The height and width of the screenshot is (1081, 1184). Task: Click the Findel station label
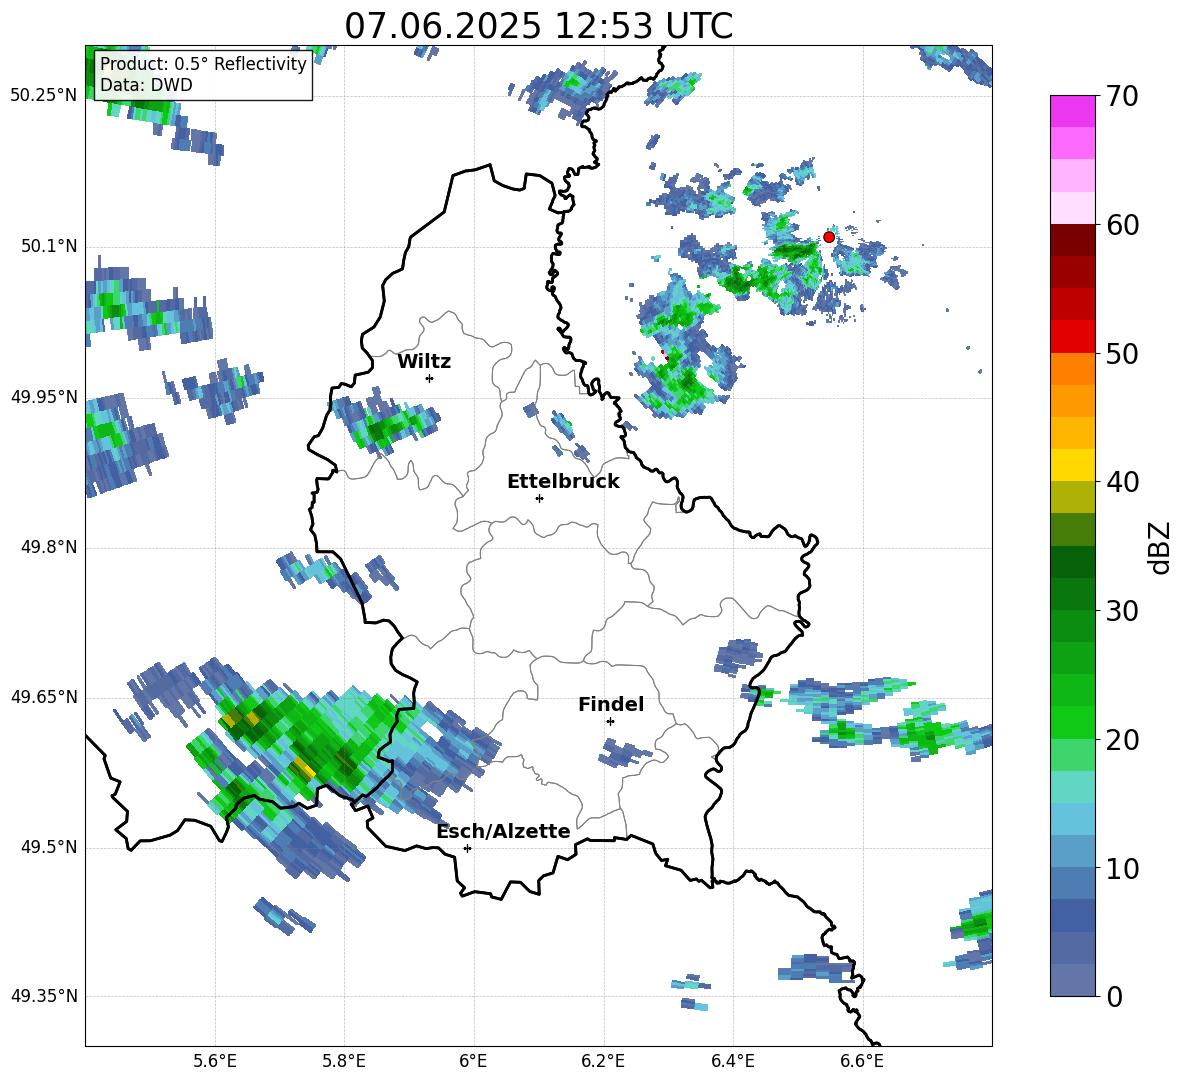tap(611, 704)
